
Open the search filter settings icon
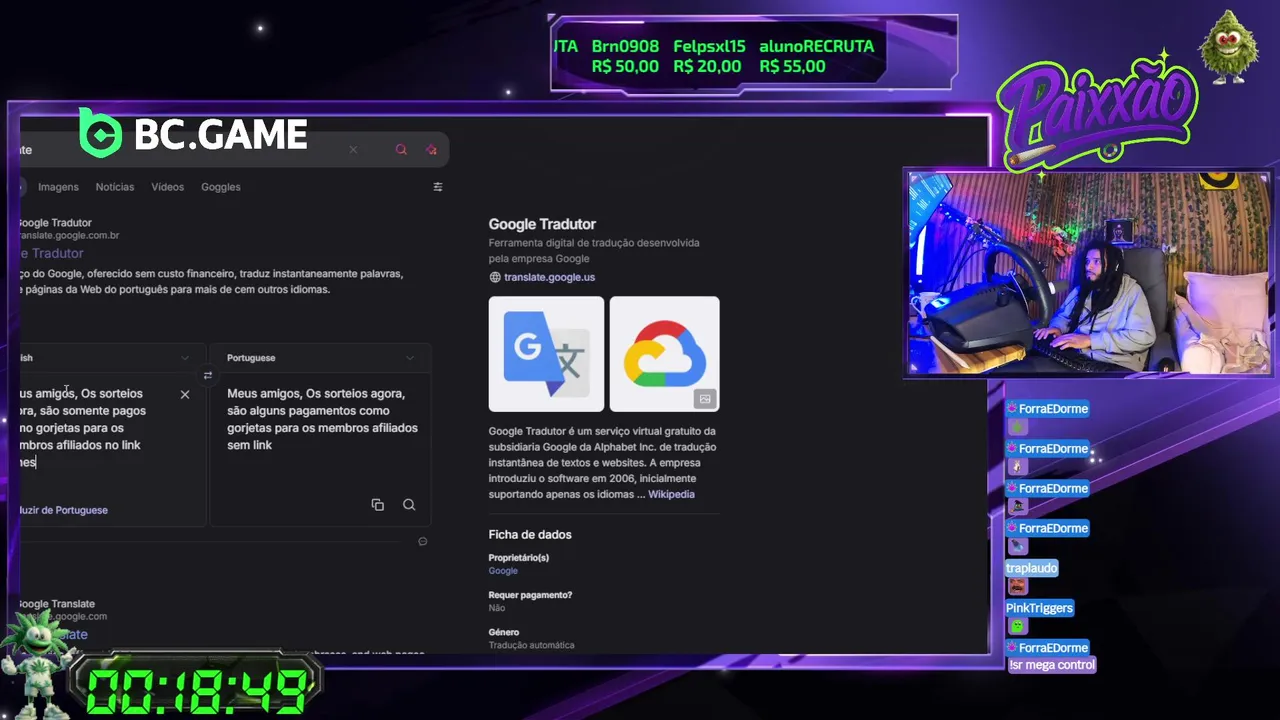437,187
